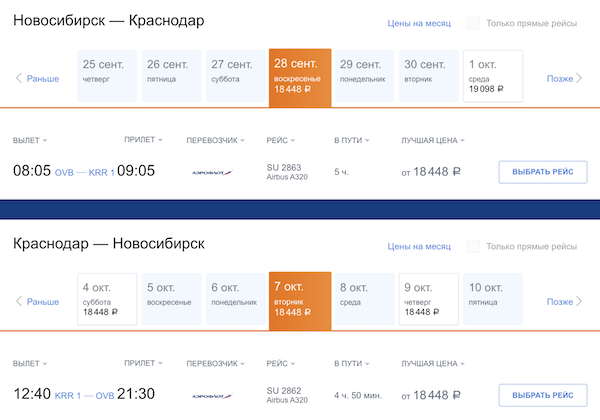Click left arrow 'Раньше' in Novosibirsk–Krasnodar dates
This screenshot has width=600, height=420.
[x=37, y=79]
